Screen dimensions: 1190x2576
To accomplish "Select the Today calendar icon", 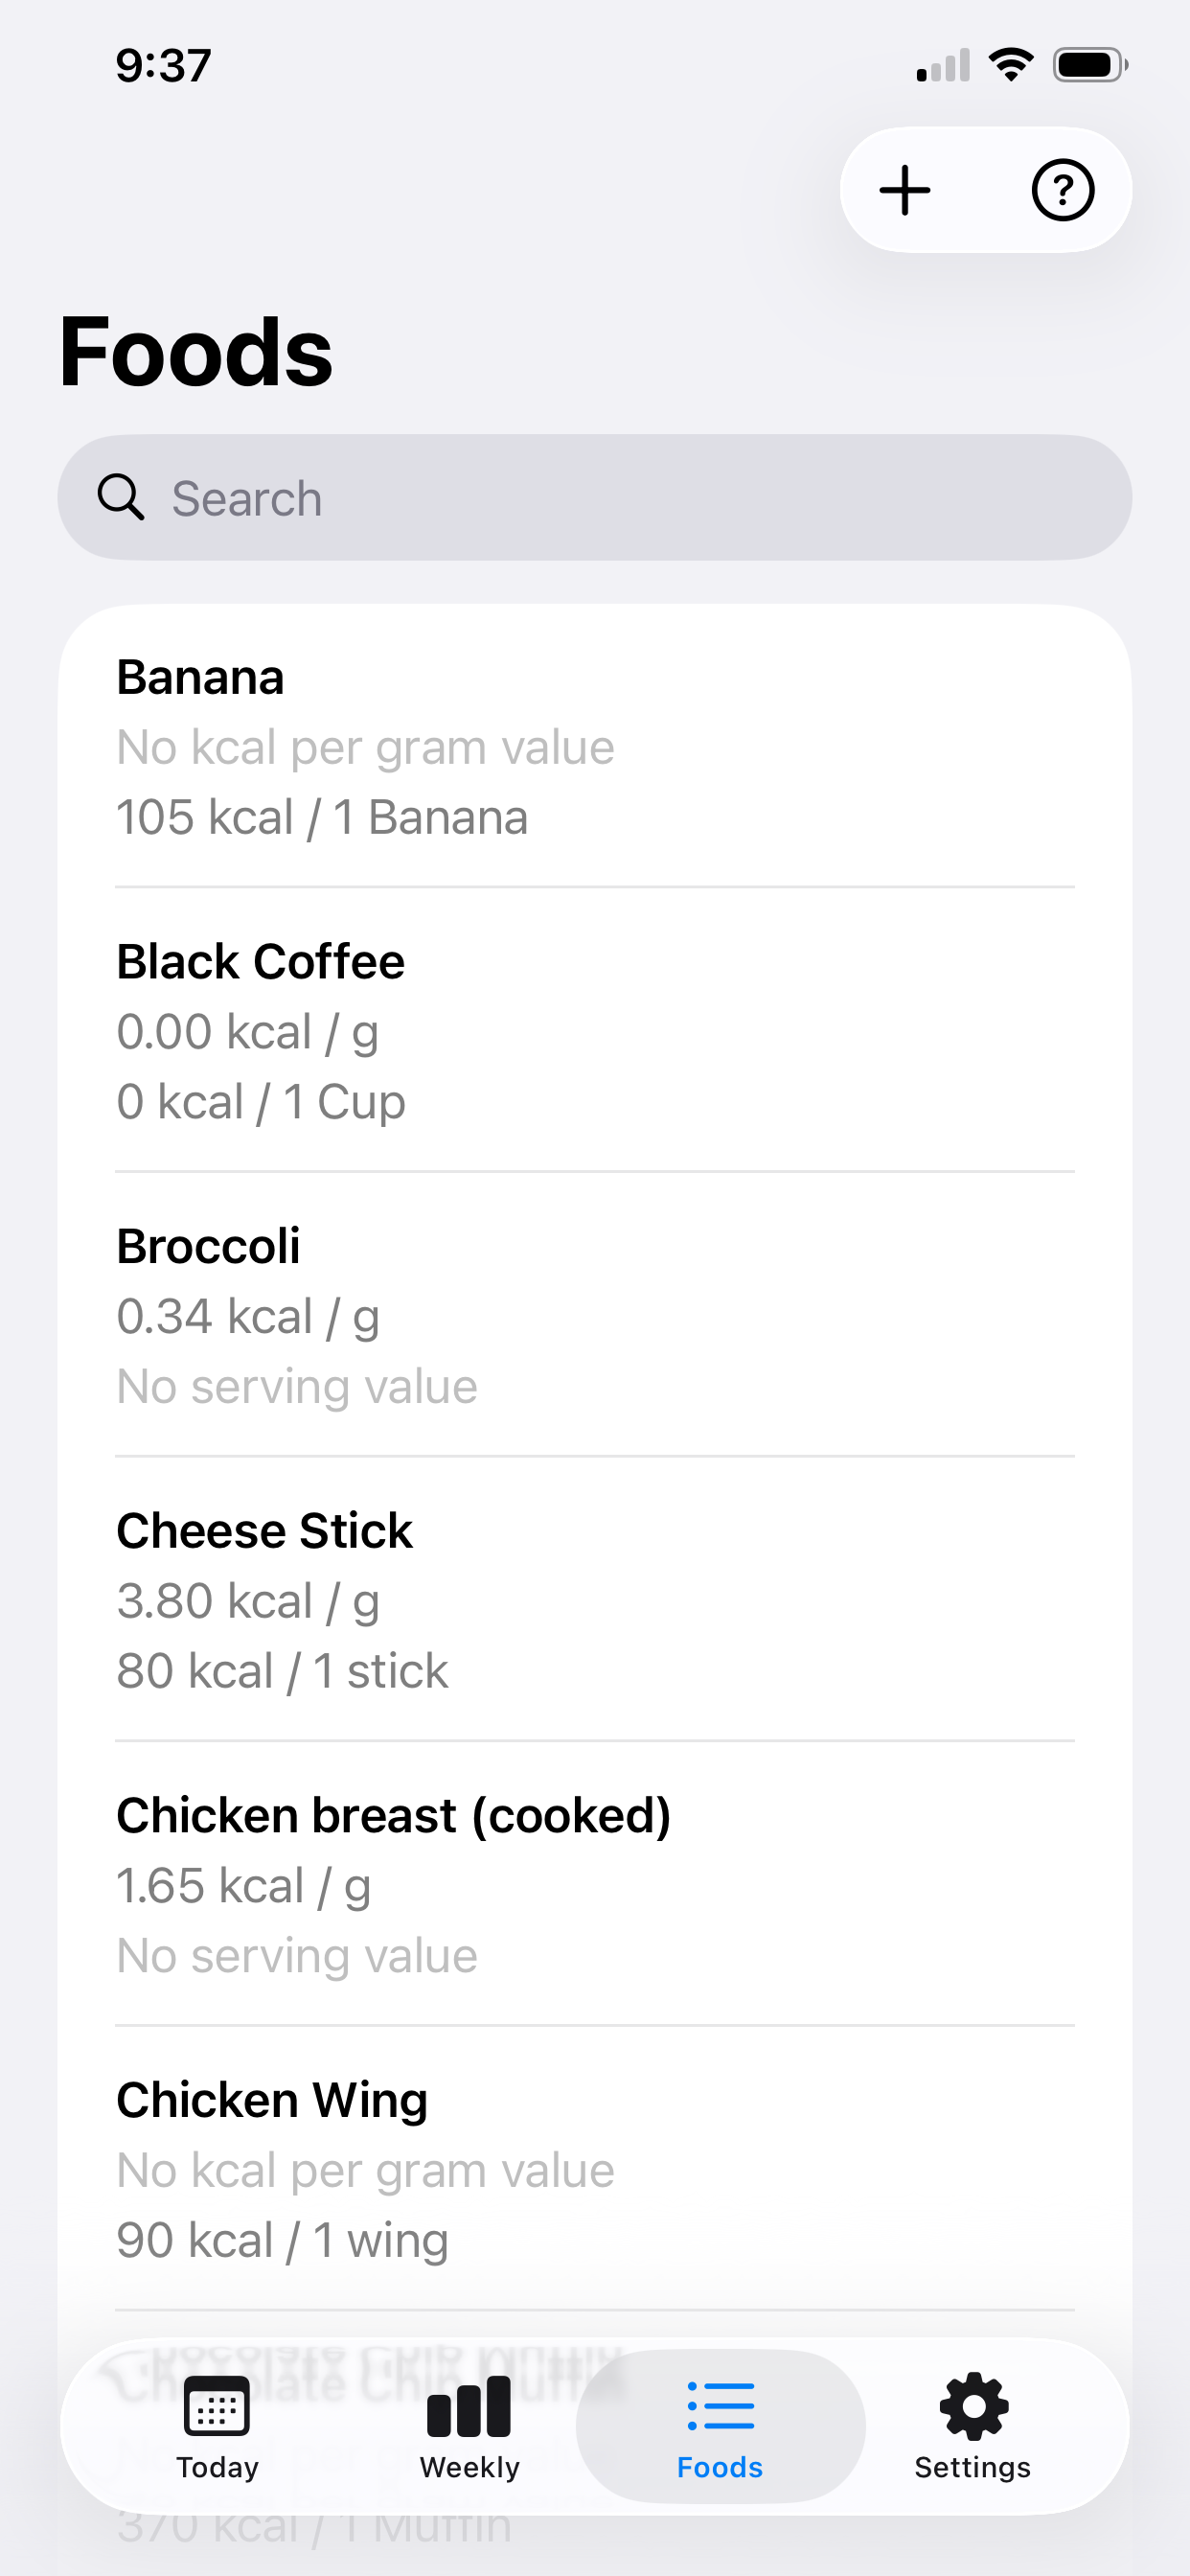I will coord(217,2406).
